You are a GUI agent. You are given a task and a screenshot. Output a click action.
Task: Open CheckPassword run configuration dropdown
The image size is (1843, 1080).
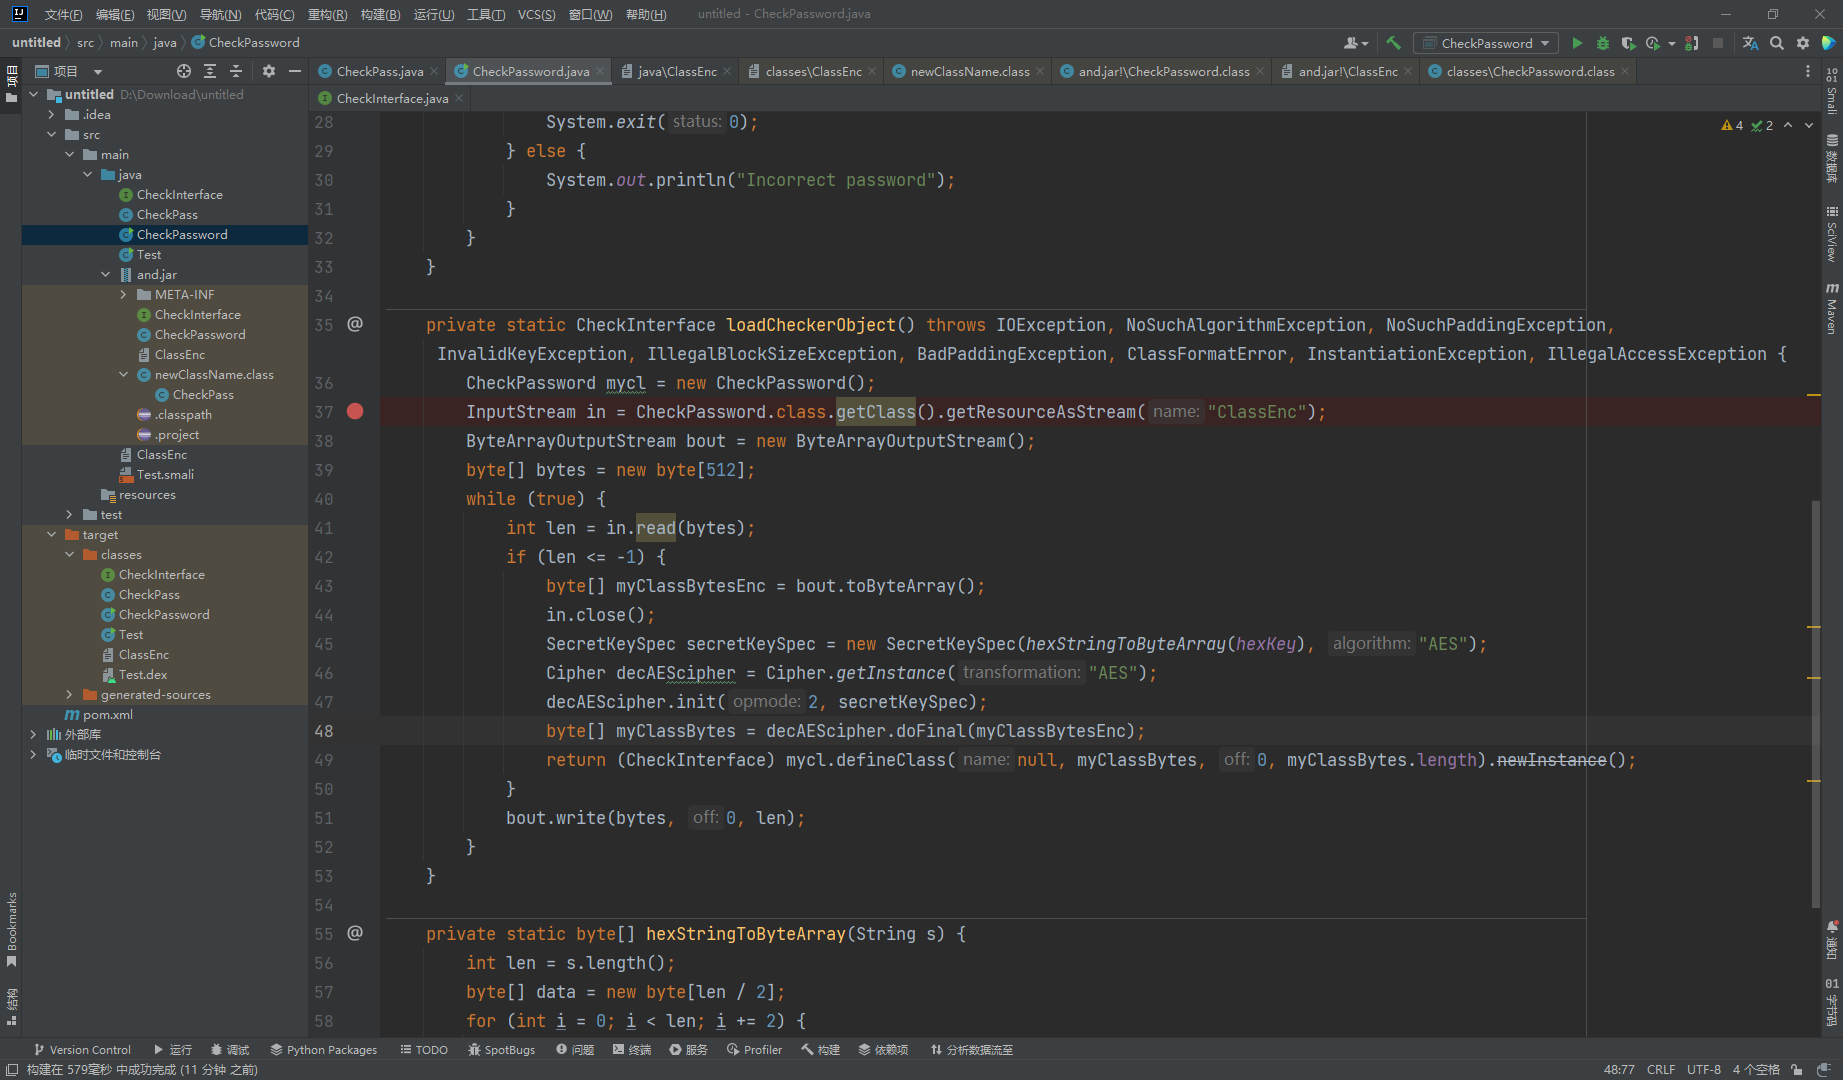(1486, 43)
